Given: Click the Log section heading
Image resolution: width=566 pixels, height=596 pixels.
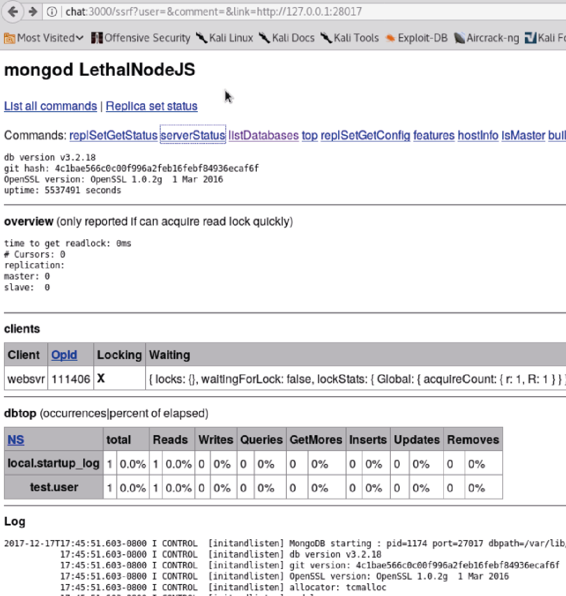Looking at the screenshot, I should [15, 522].
